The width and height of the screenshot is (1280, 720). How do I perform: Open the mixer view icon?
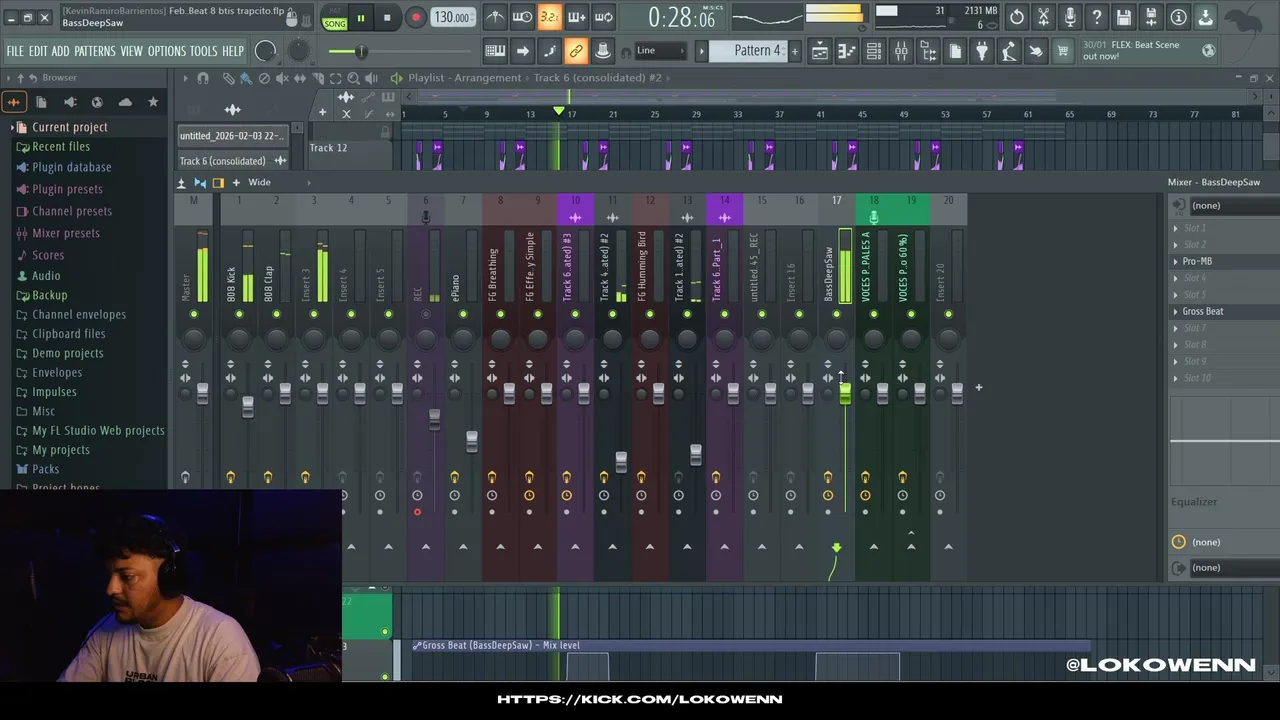(x=901, y=51)
